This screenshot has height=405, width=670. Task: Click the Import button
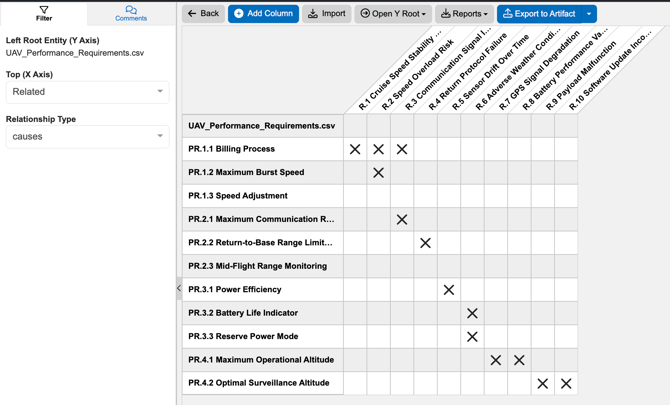point(327,14)
